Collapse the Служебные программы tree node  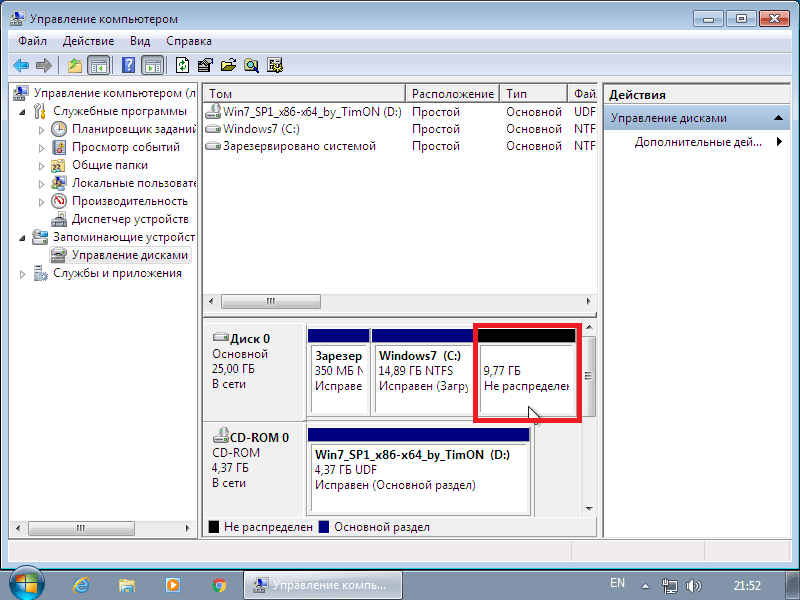[22, 111]
